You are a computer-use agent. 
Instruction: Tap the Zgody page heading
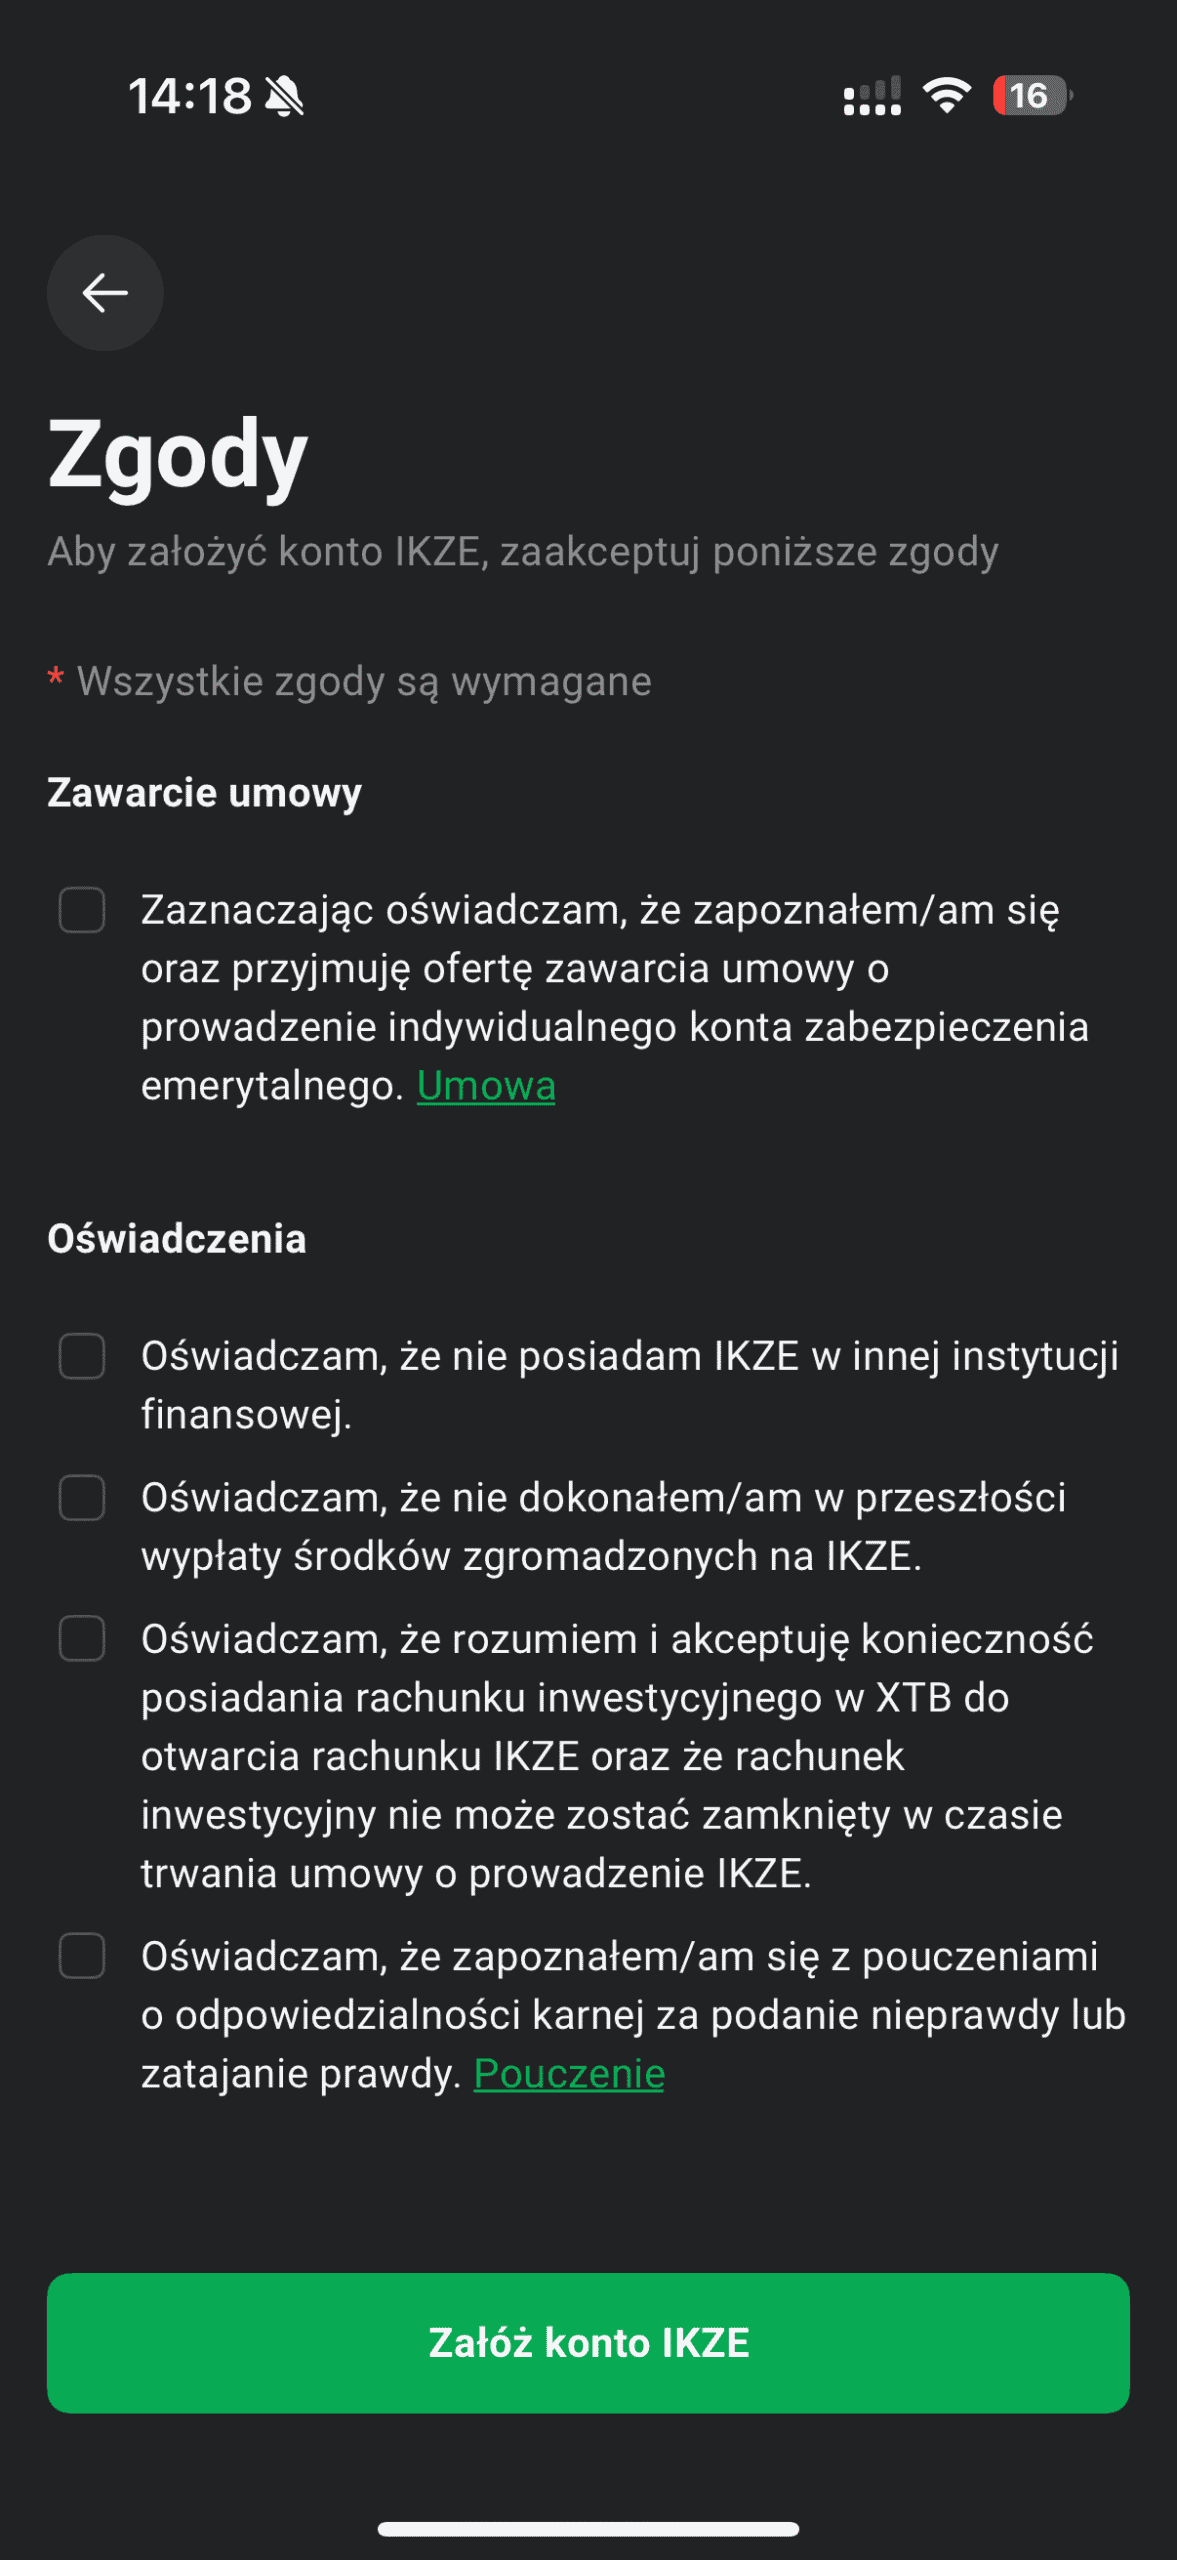click(178, 455)
